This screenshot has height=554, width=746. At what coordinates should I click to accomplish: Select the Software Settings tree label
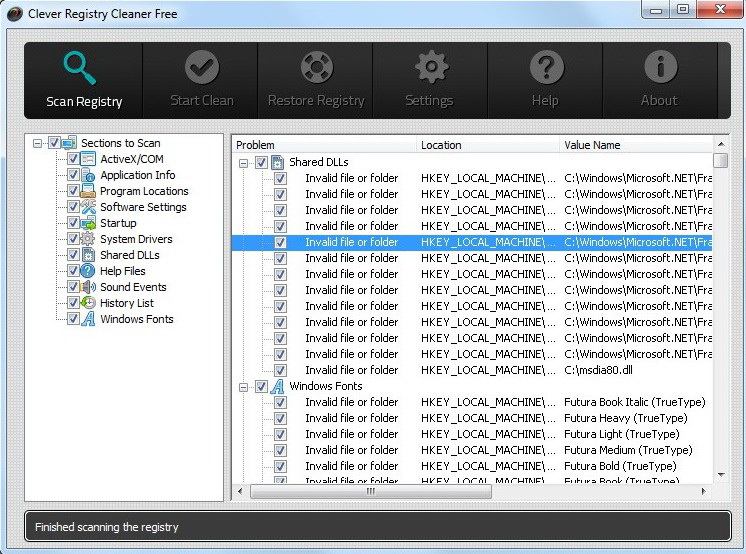tap(143, 207)
